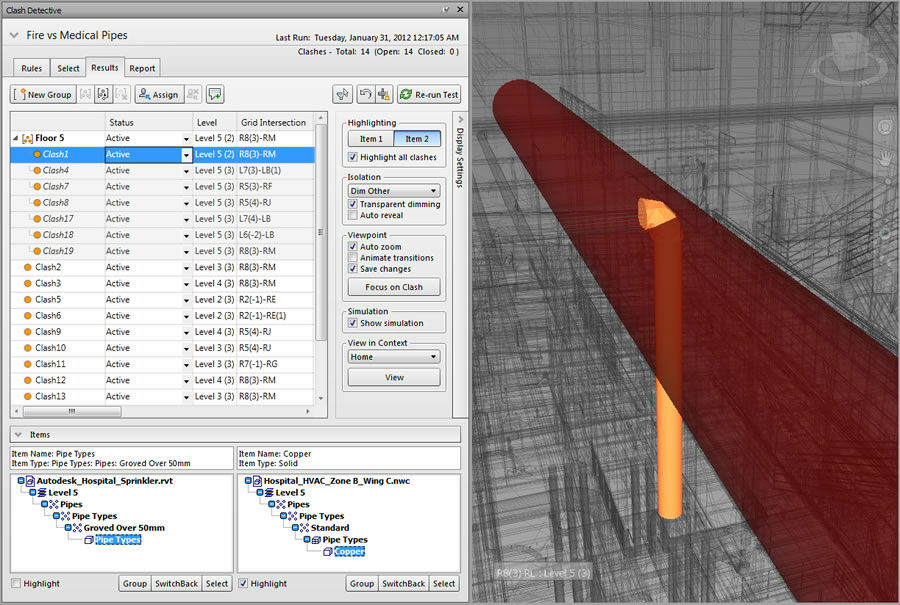This screenshot has width=900, height=605.
Task: Uncheck Highlight all clashes
Action: pos(353,158)
